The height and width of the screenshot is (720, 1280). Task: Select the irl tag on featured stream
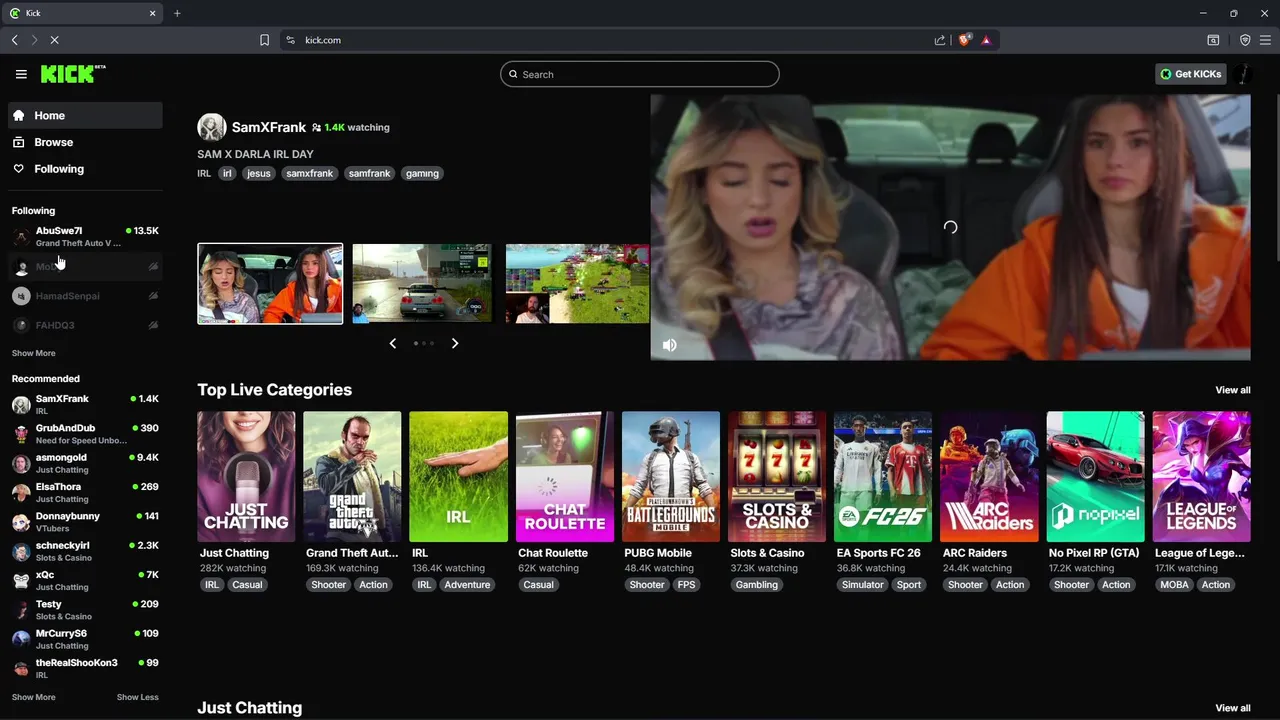(x=227, y=173)
